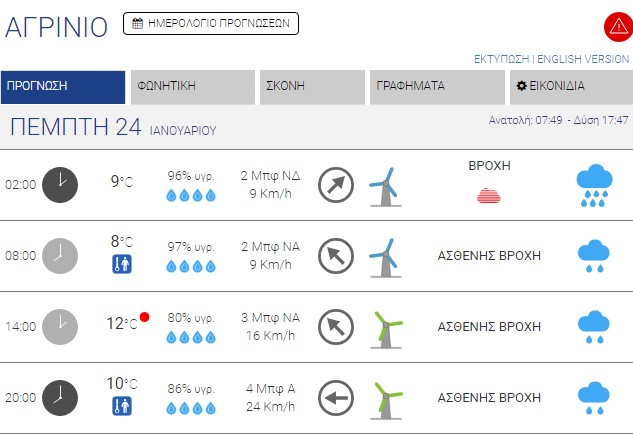Click the red weather warning triangle icon
The width and height of the screenshot is (633, 434).
click(618, 27)
